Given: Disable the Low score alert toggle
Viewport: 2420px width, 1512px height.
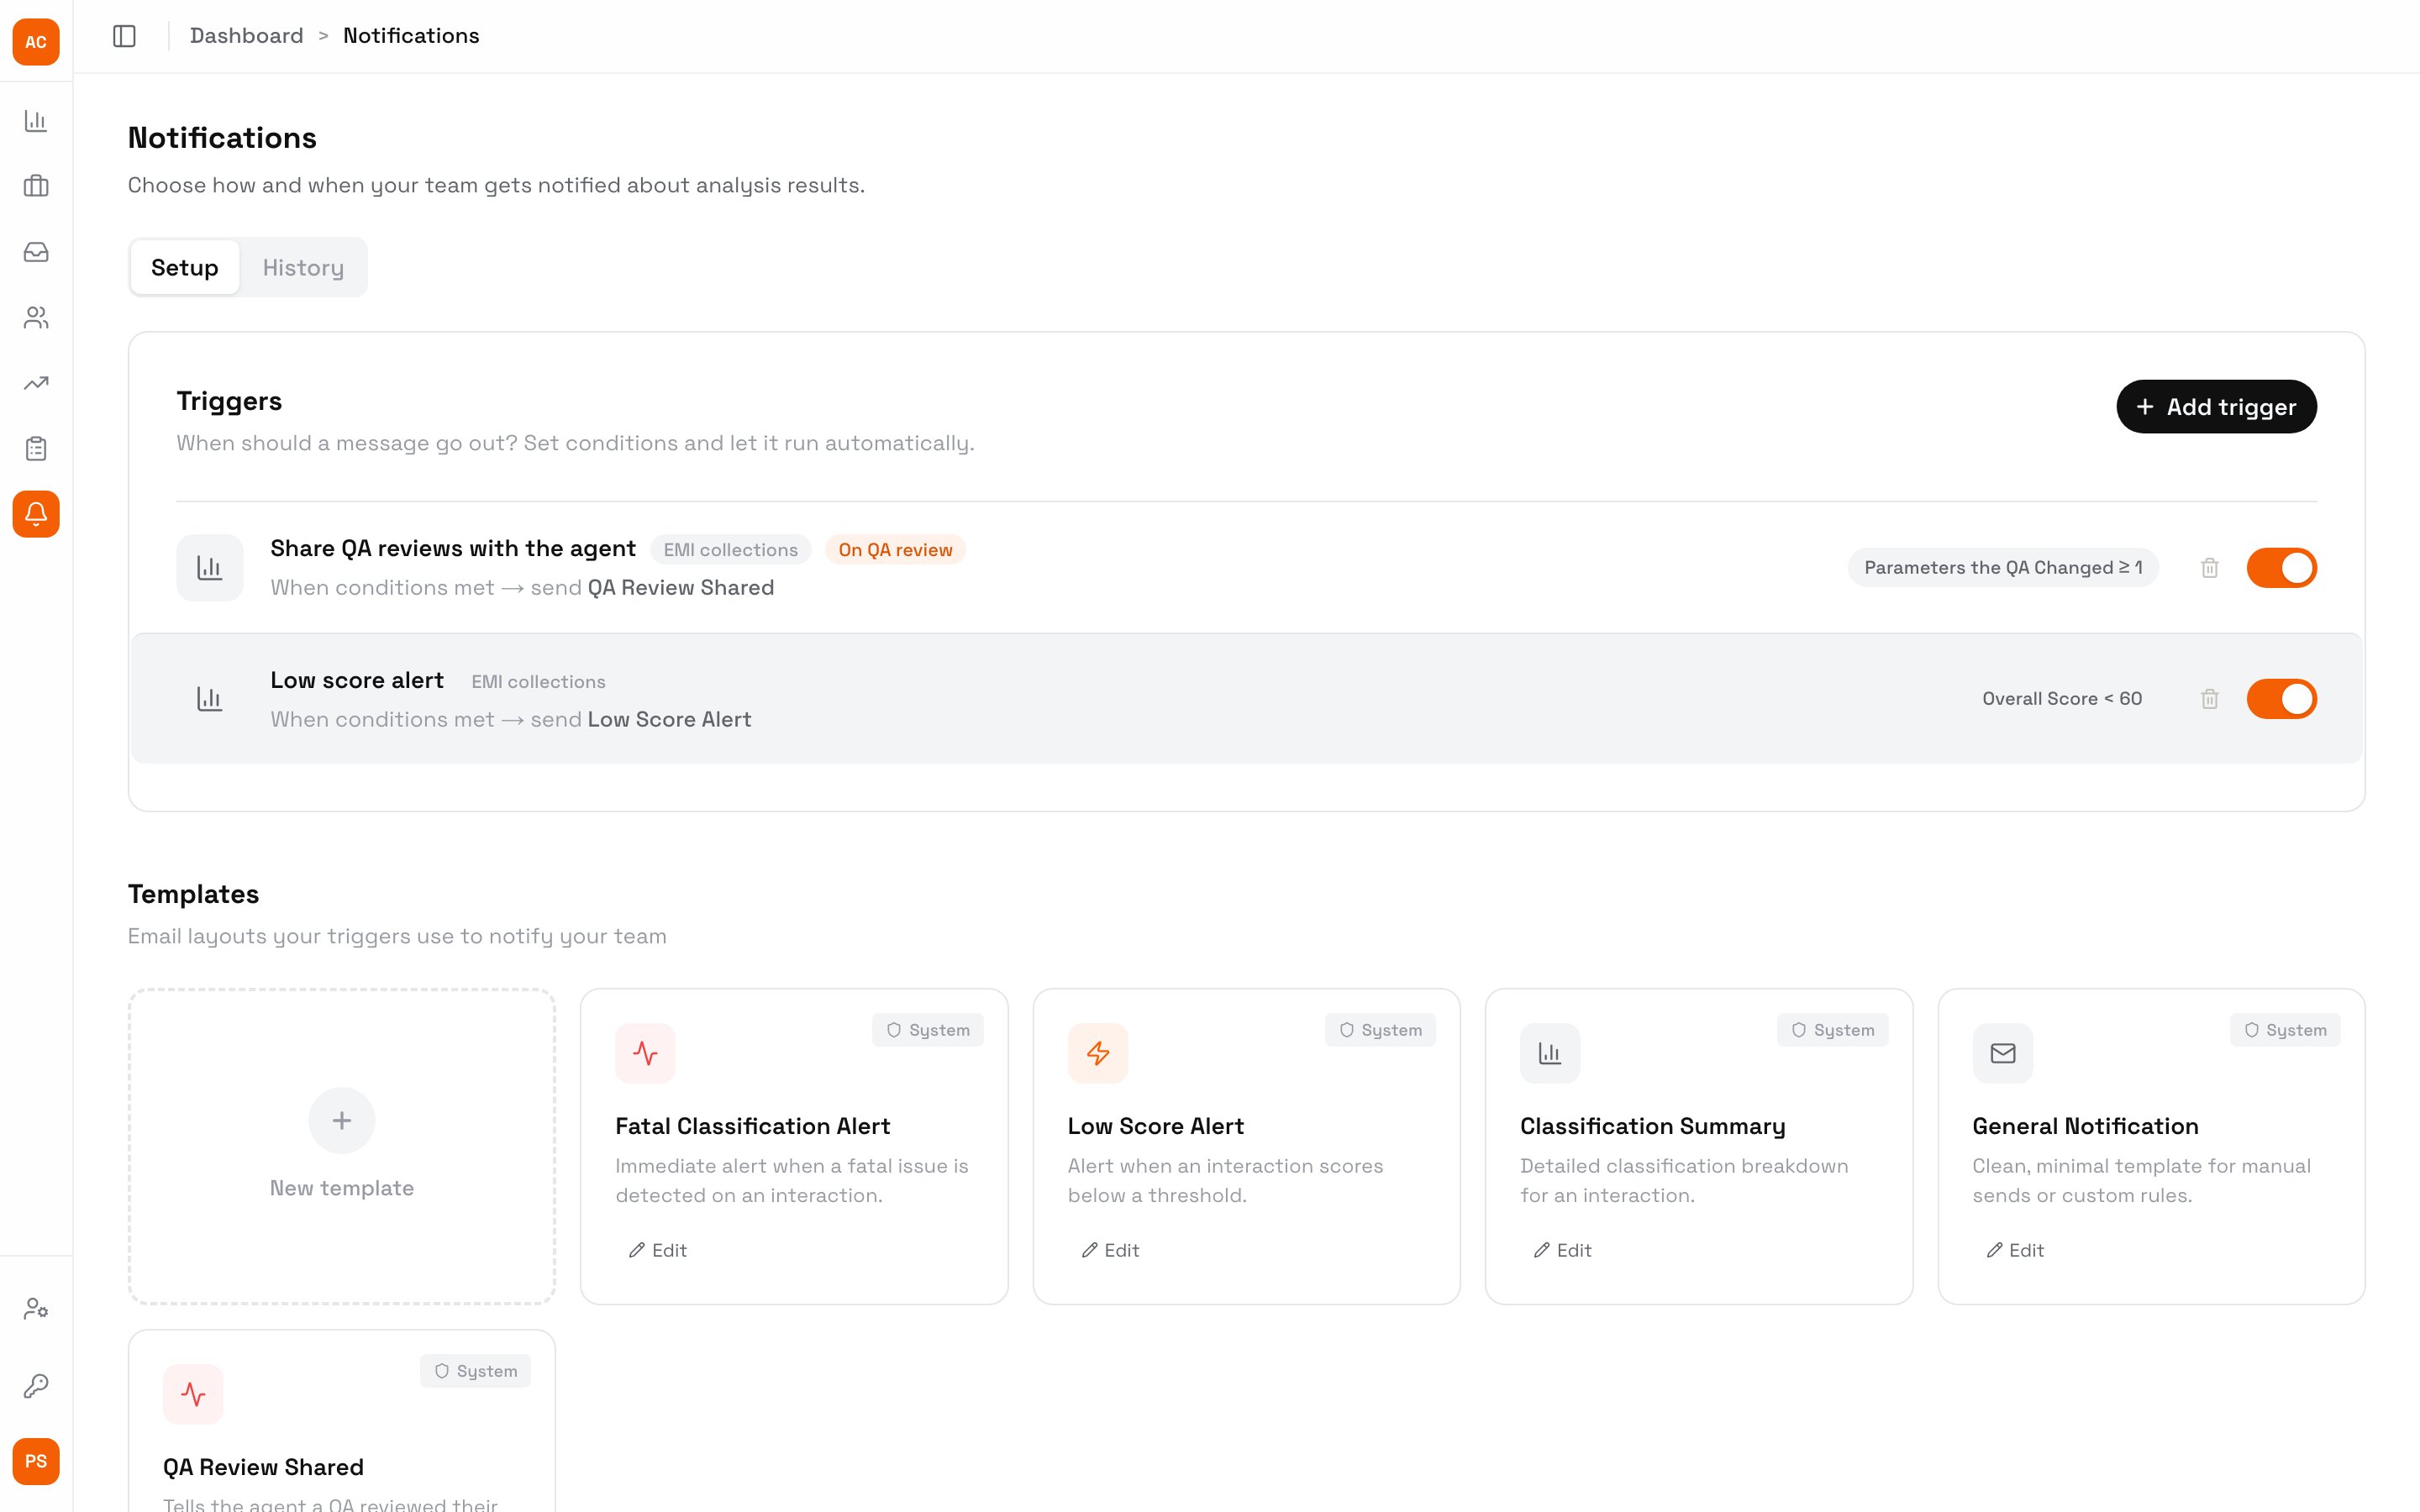Looking at the screenshot, I should (2282, 699).
